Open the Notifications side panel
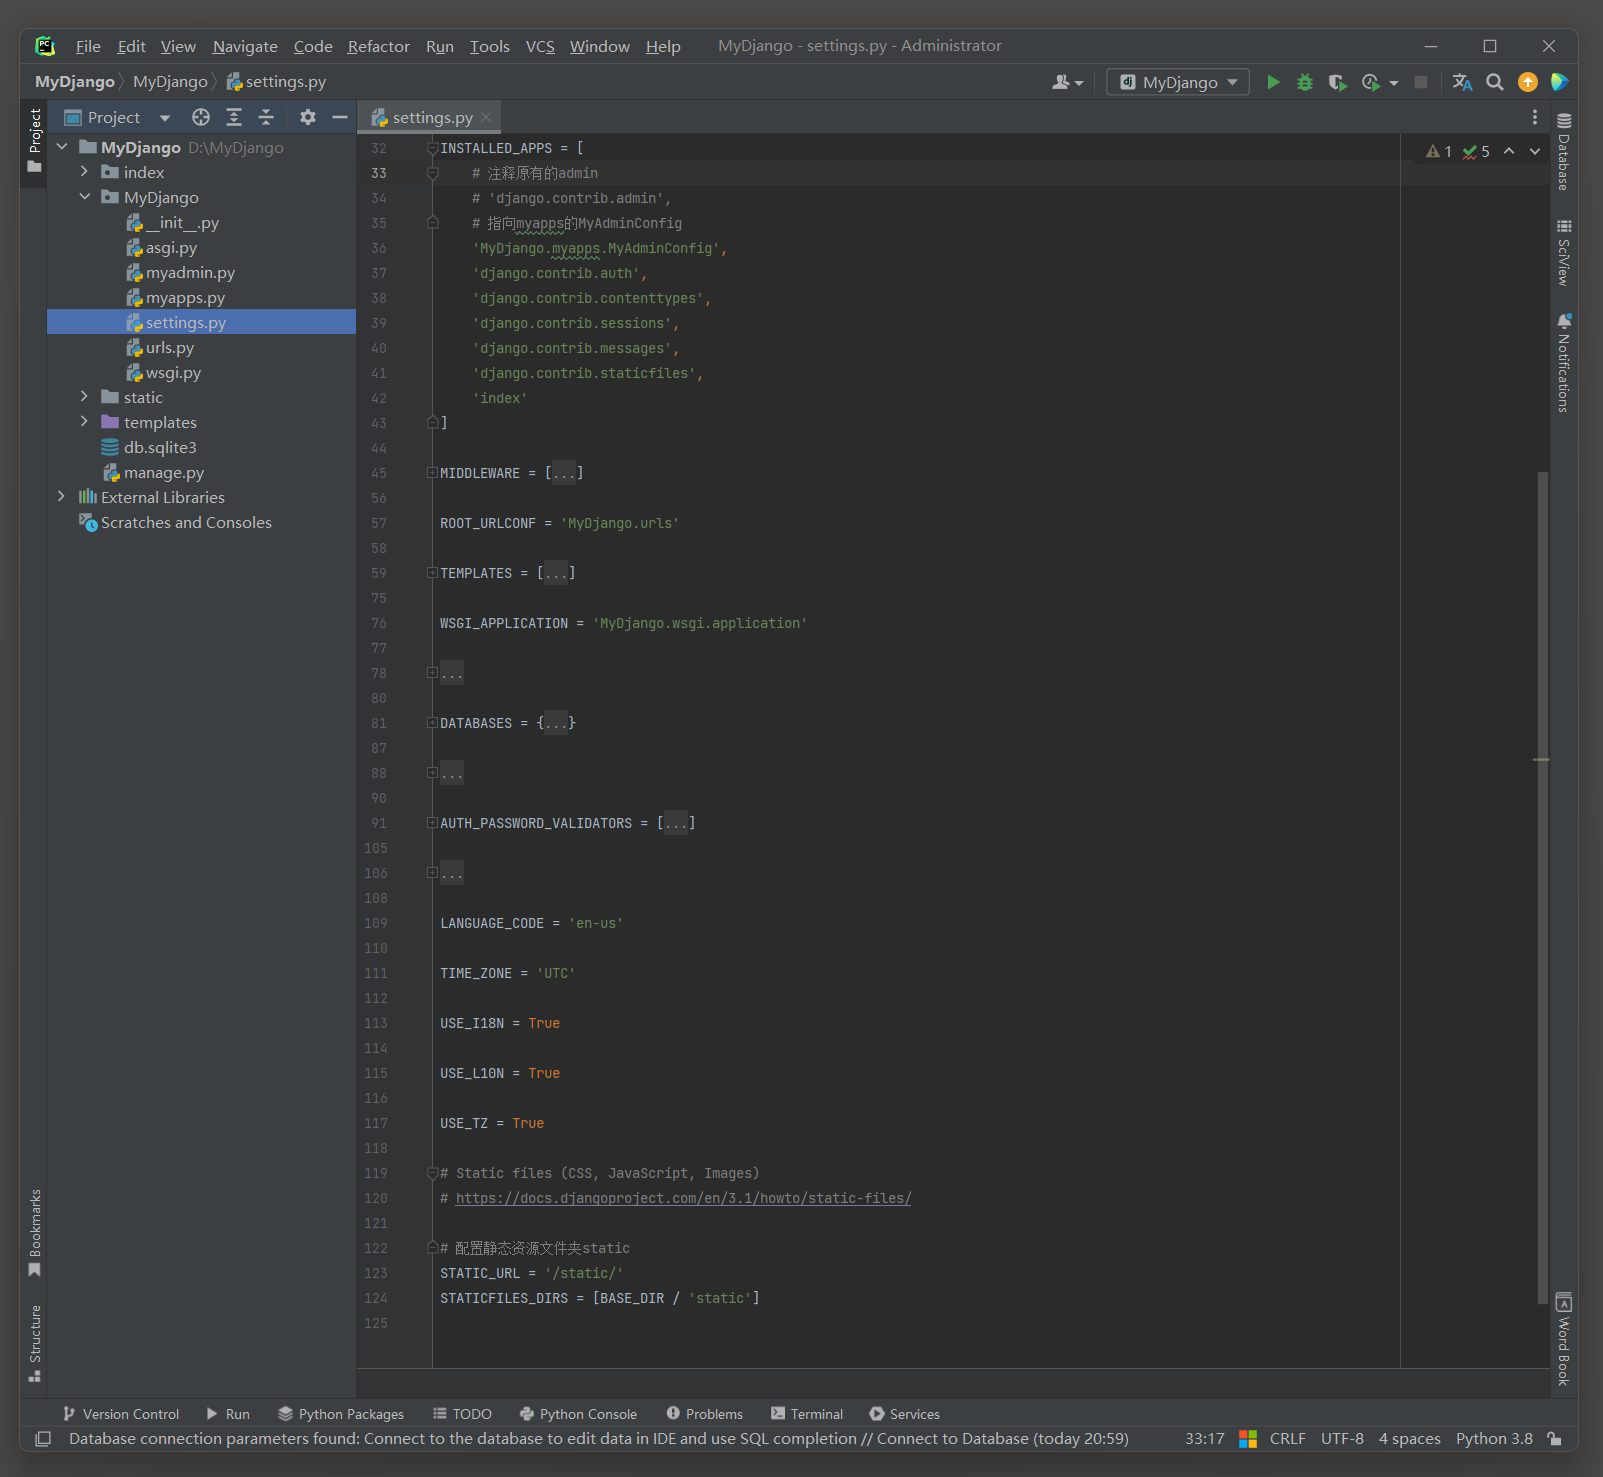The width and height of the screenshot is (1603, 1477). click(x=1564, y=362)
